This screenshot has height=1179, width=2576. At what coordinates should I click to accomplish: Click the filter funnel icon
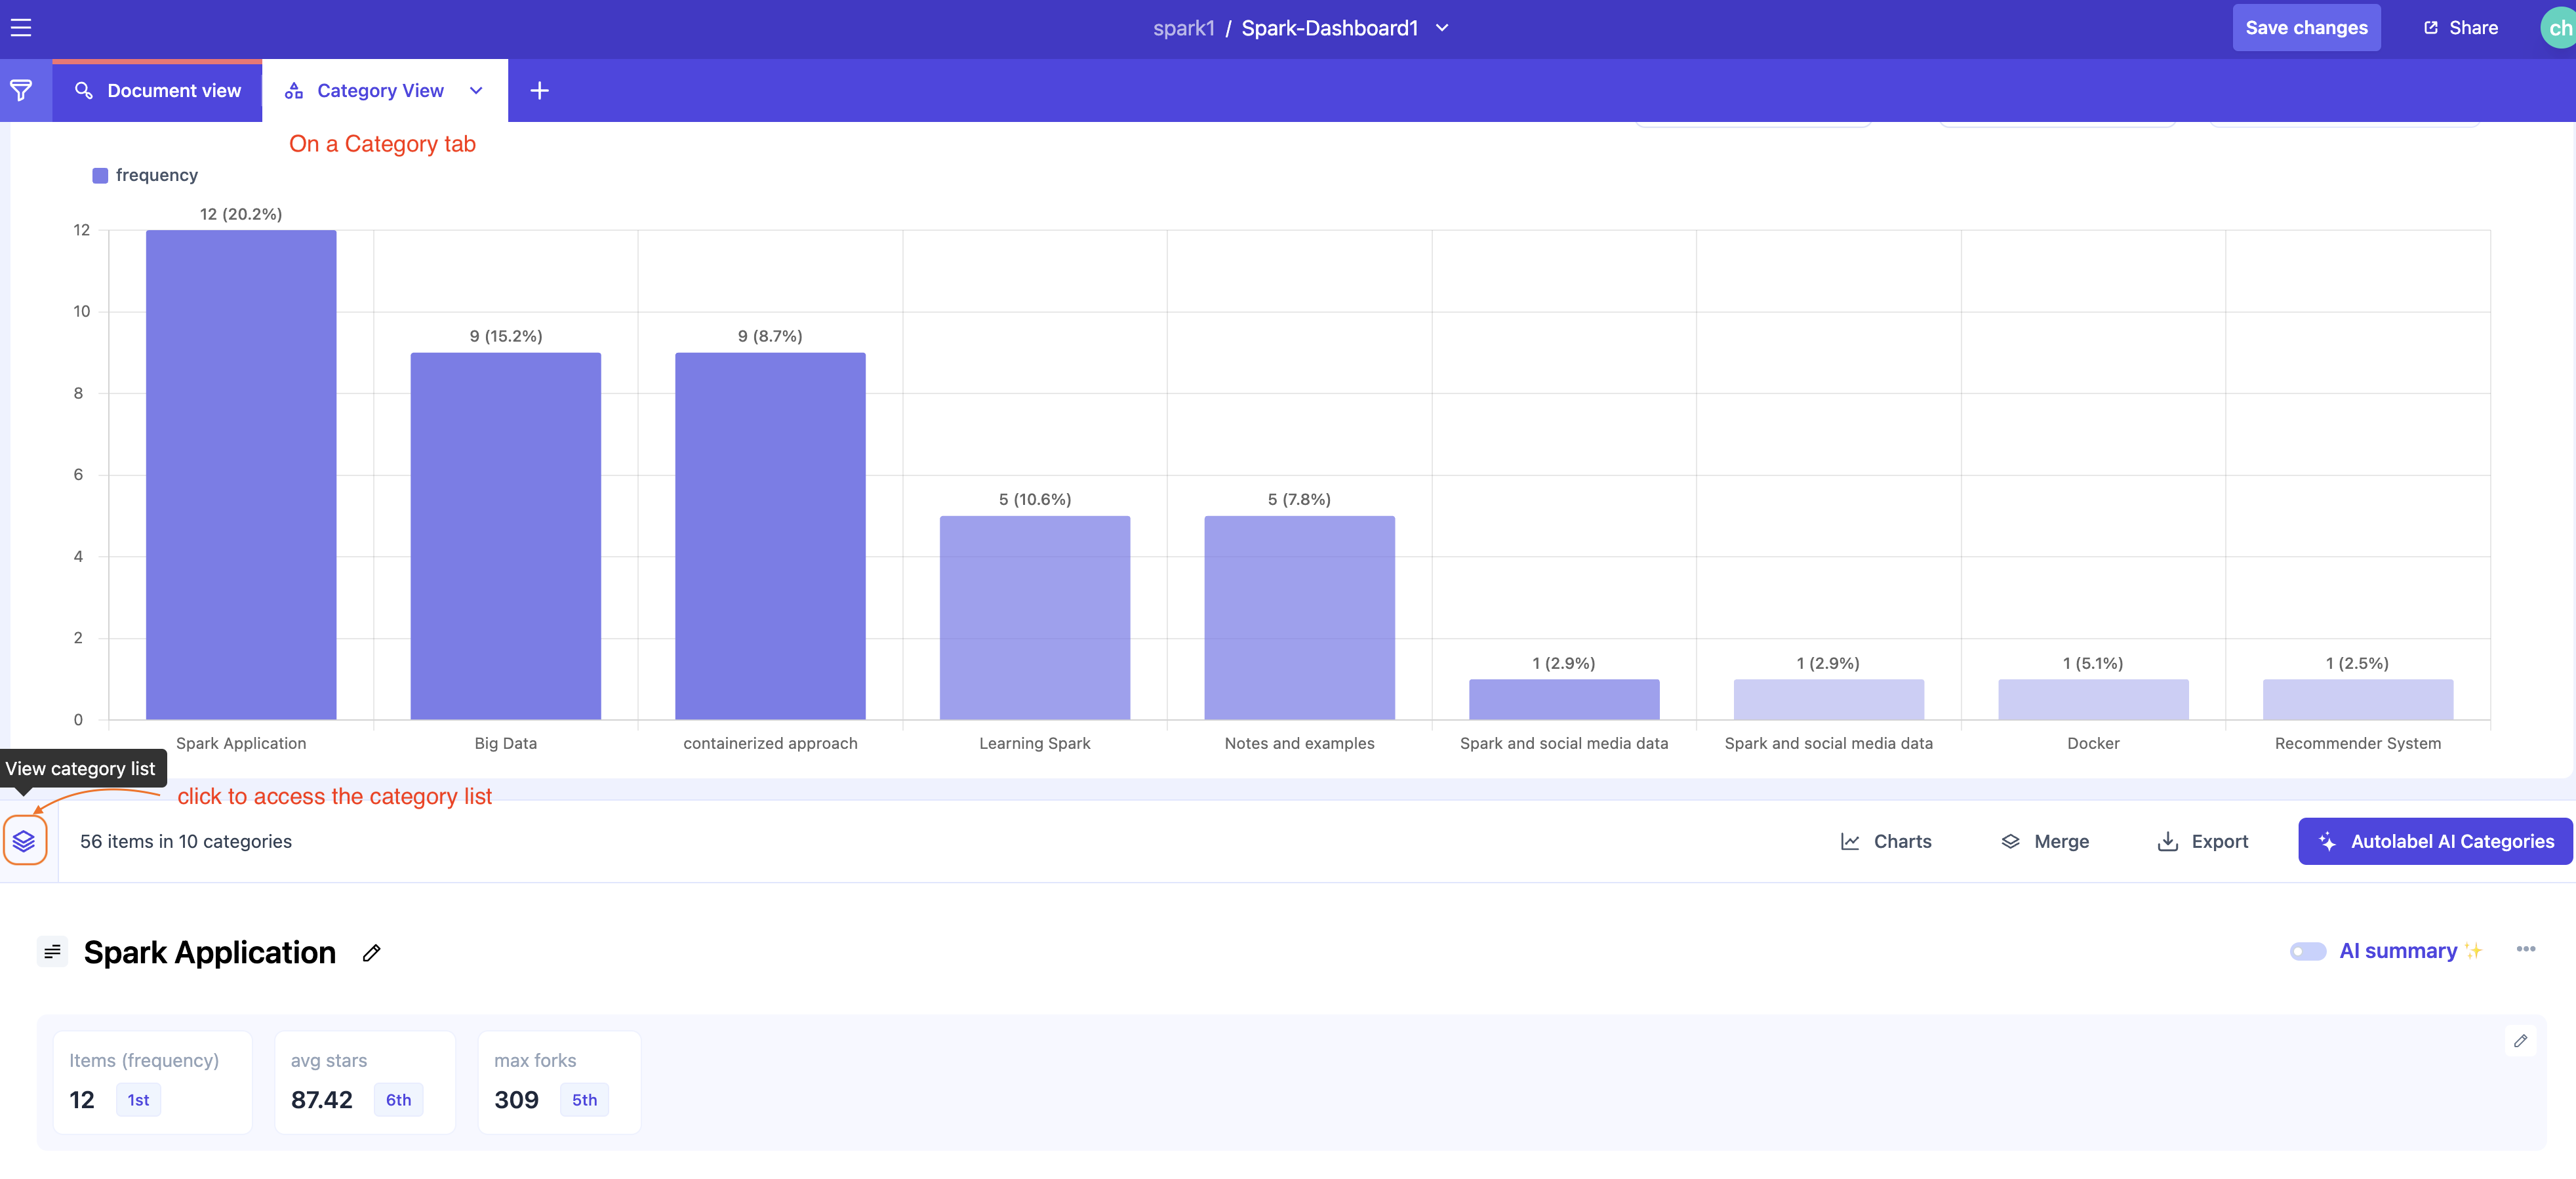21,91
